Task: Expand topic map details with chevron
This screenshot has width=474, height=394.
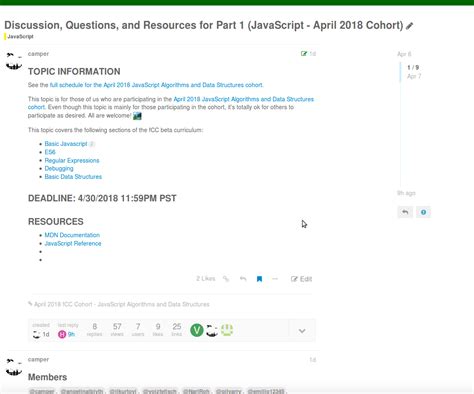Action: (302, 331)
